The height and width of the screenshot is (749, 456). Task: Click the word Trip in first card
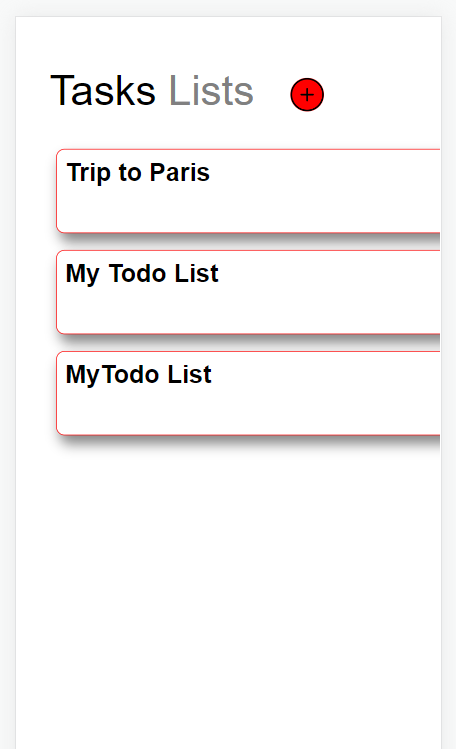coord(89,173)
